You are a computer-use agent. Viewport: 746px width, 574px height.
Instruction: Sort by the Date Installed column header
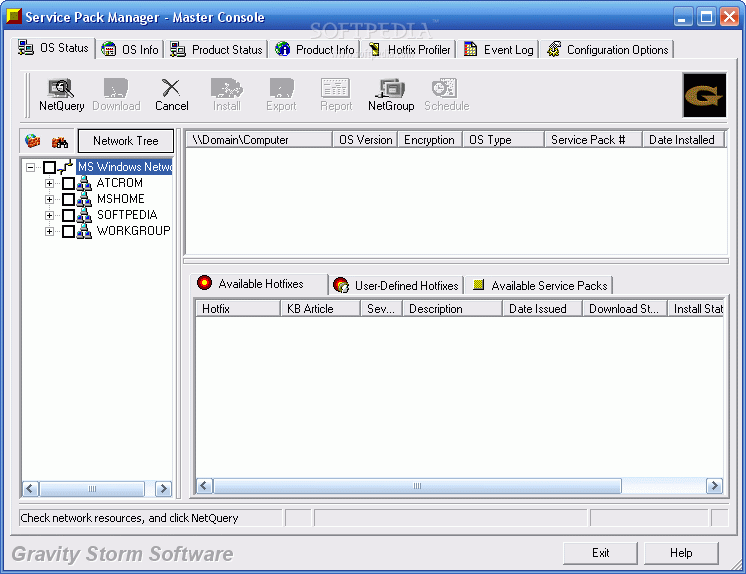tap(683, 140)
